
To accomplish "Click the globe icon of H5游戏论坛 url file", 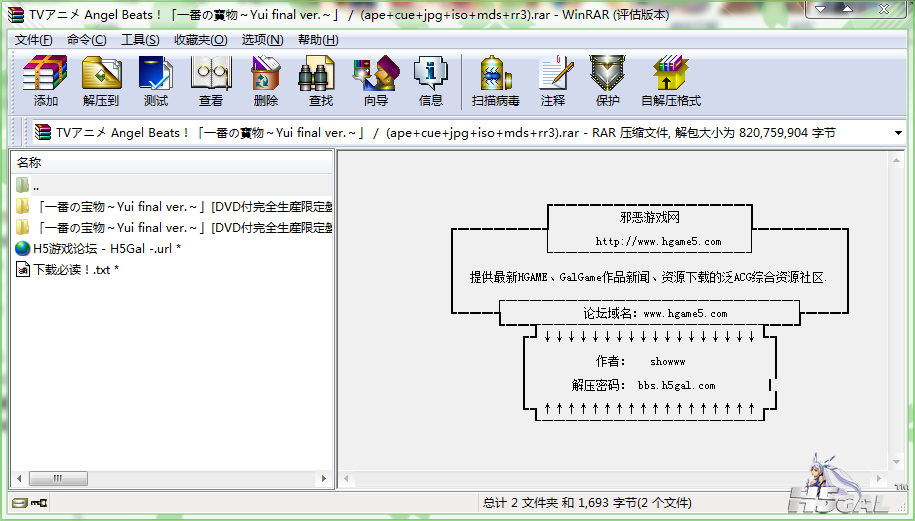I will (22, 249).
